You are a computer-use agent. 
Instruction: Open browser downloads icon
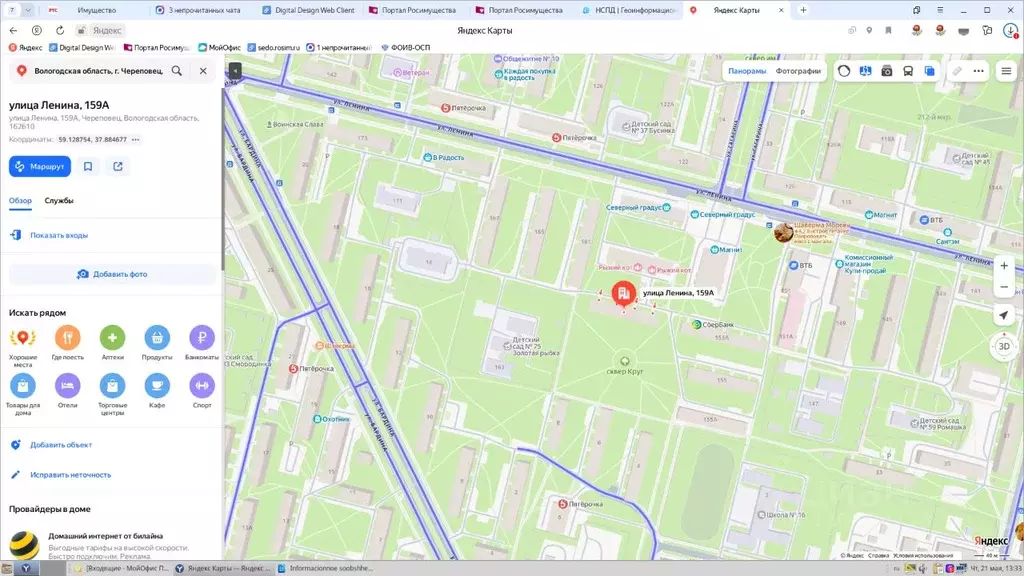click(1010, 31)
